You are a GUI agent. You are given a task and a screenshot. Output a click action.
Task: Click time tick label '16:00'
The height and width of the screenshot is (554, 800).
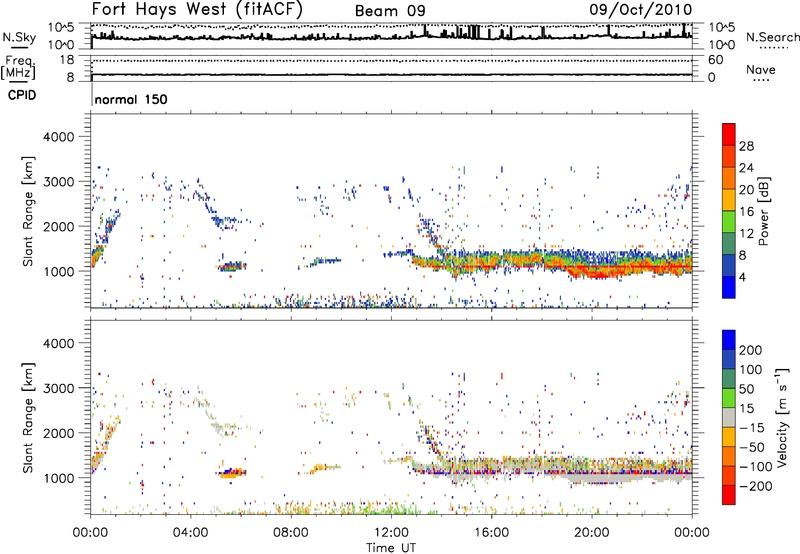(x=491, y=533)
